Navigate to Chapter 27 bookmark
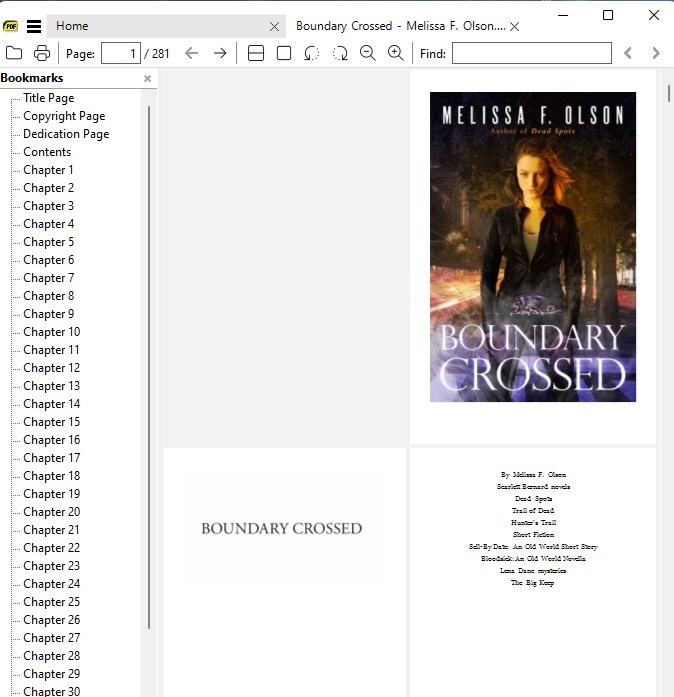The height and width of the screenshot is (697, 674). (52, 638)
